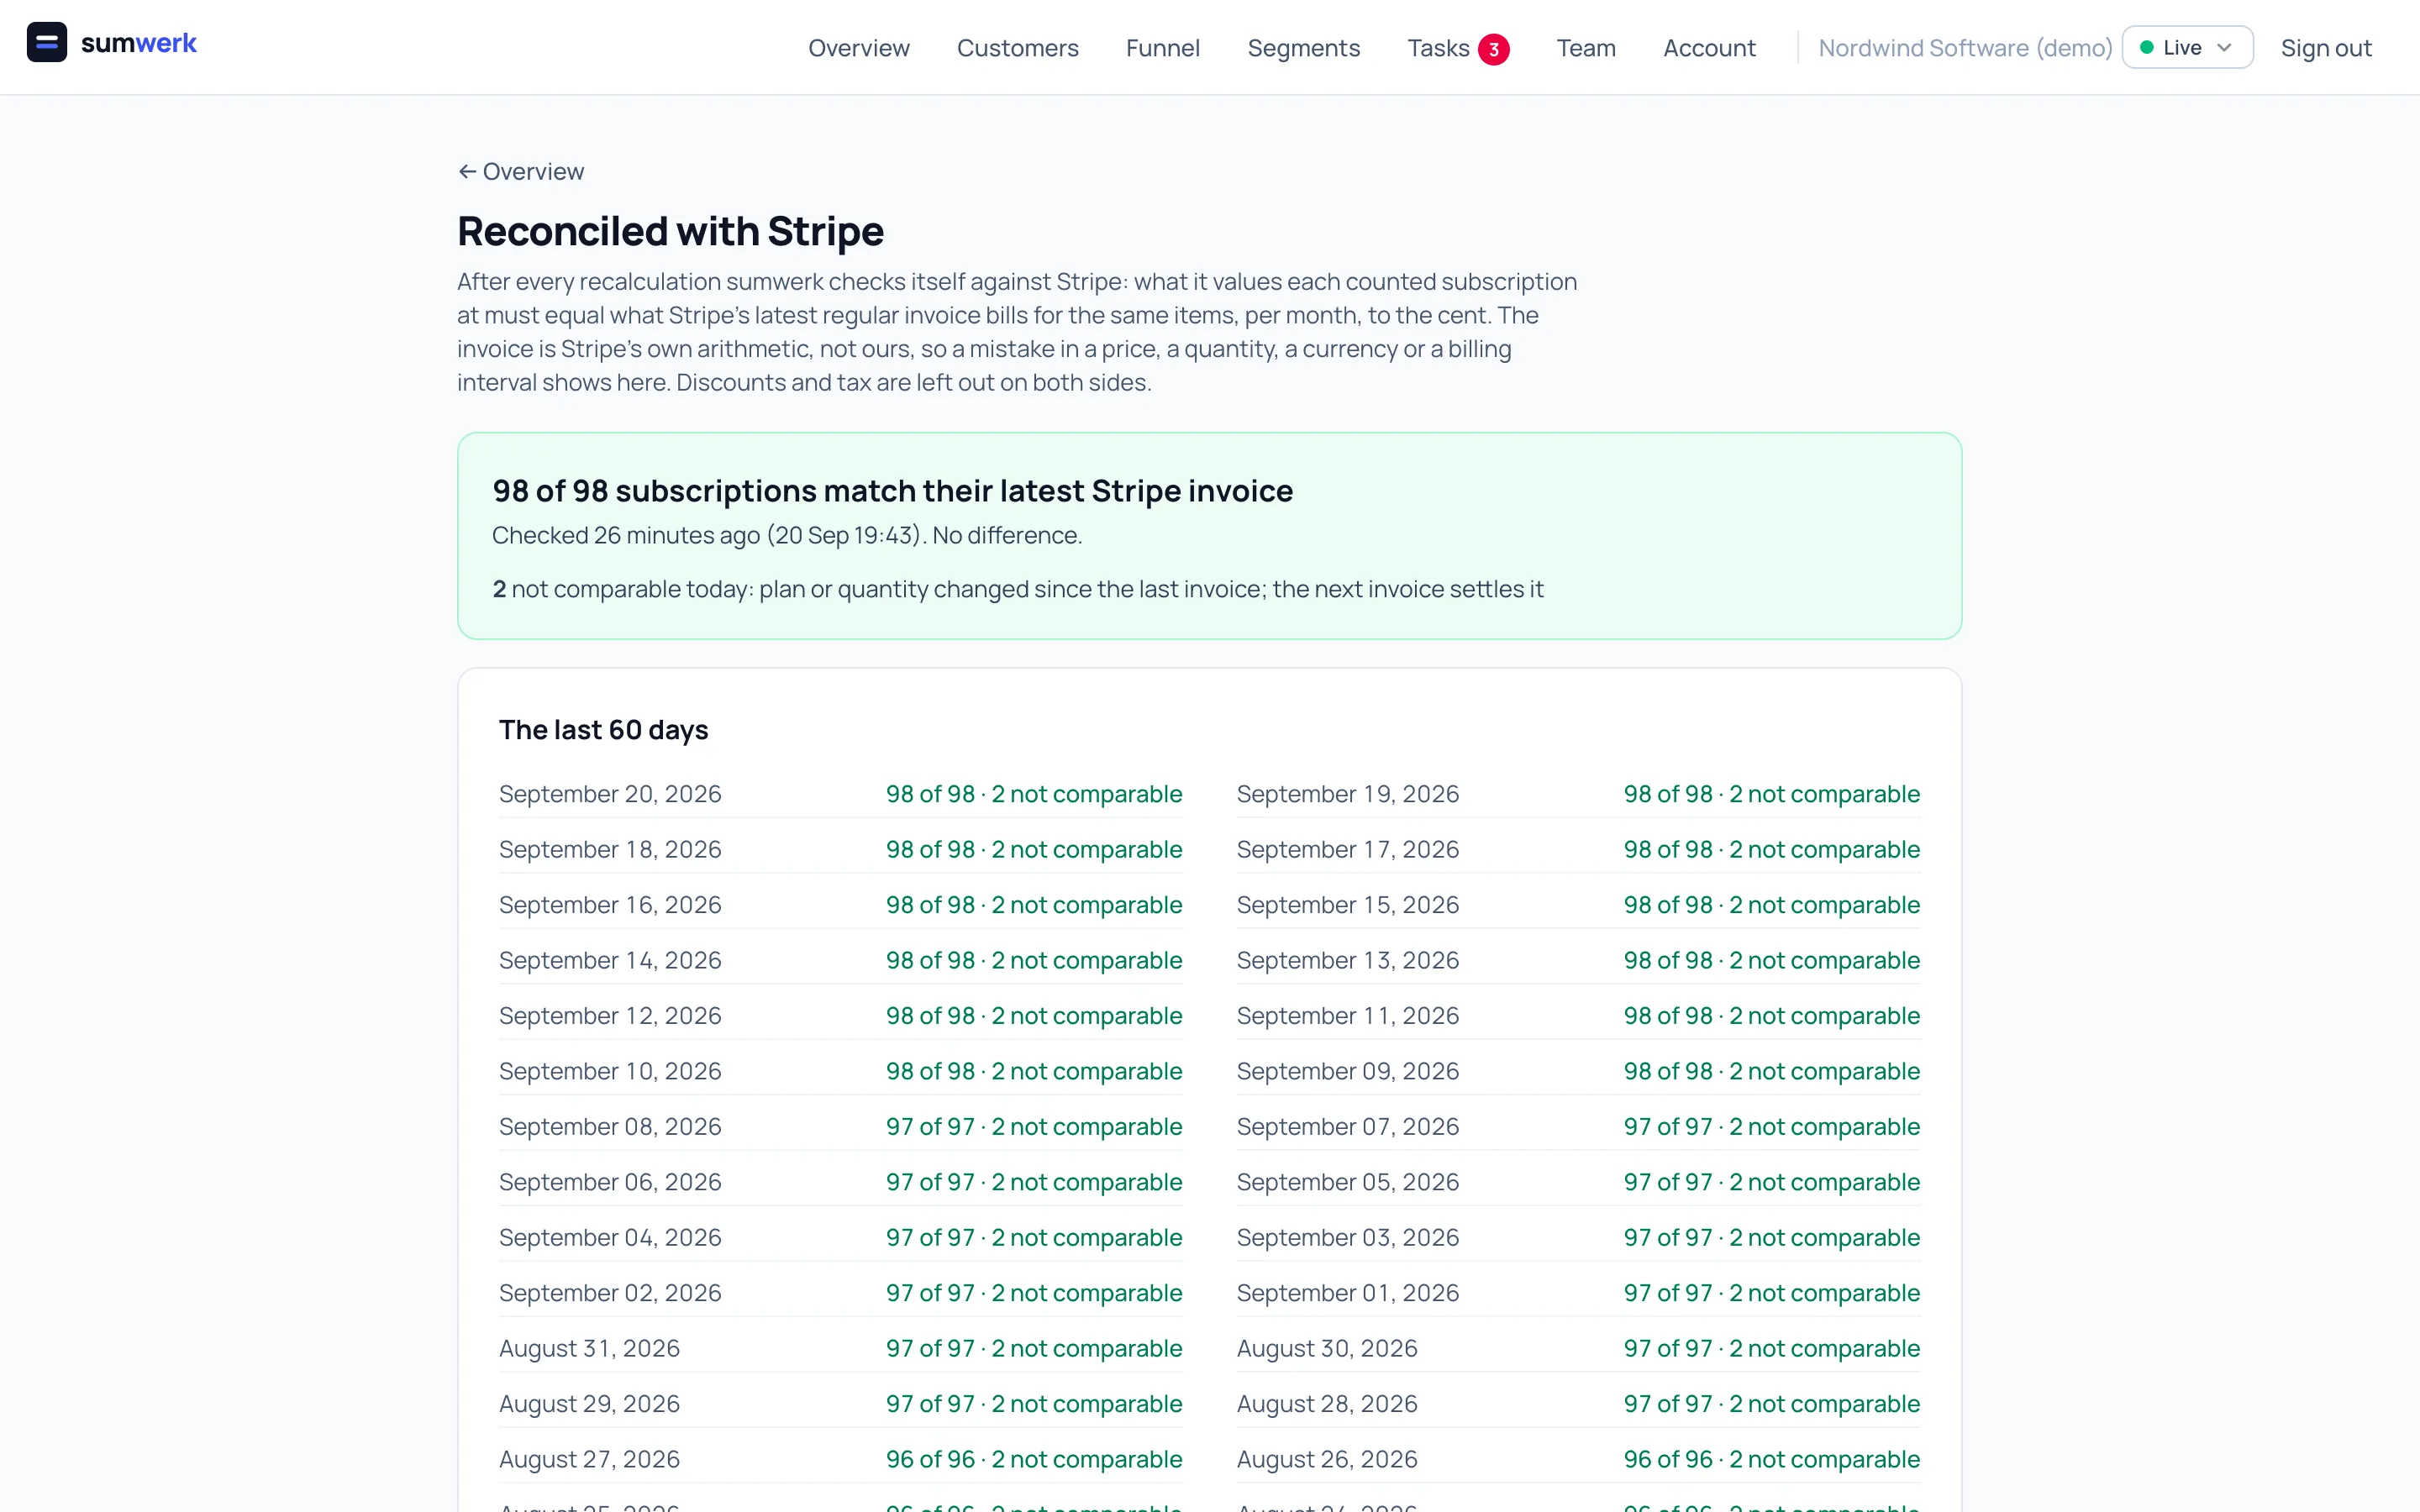Click the result for August 31, 2026
The image size is (2420, 1512).
coord(1034,1349)
